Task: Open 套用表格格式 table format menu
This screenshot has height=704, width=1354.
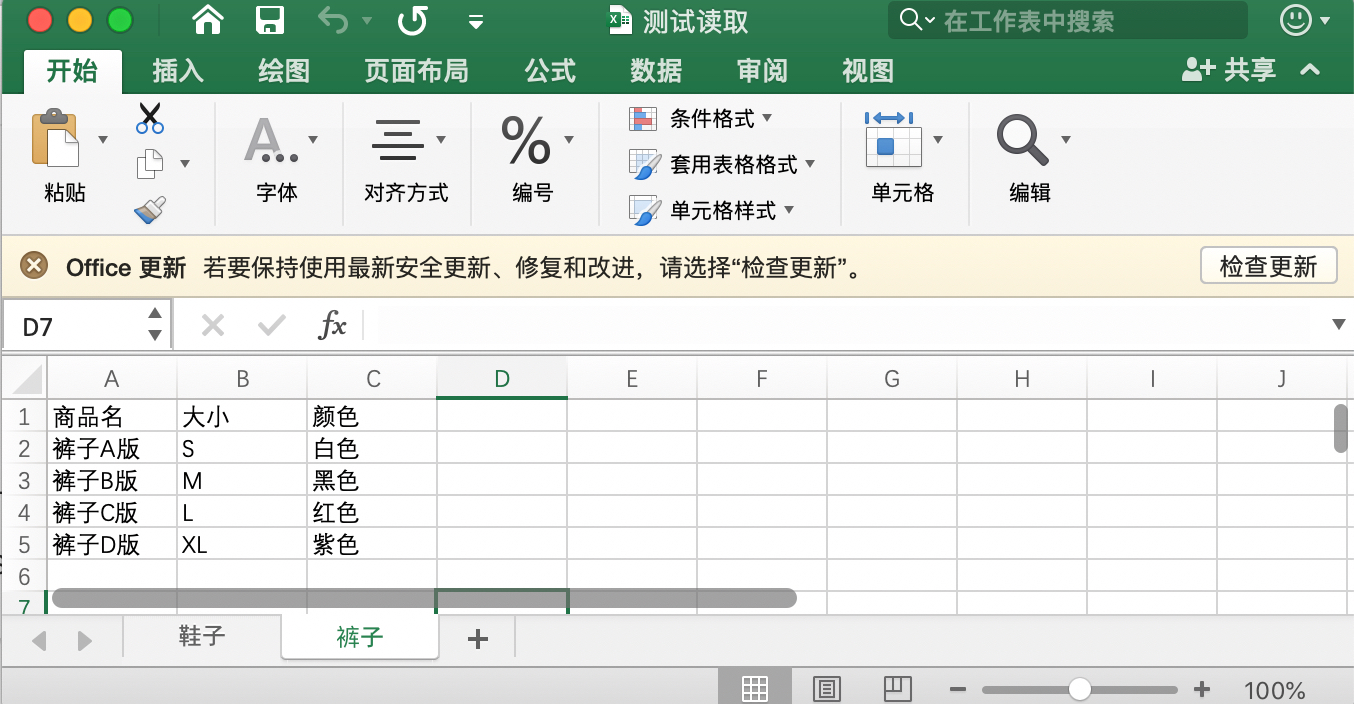Action: point(722,164)
